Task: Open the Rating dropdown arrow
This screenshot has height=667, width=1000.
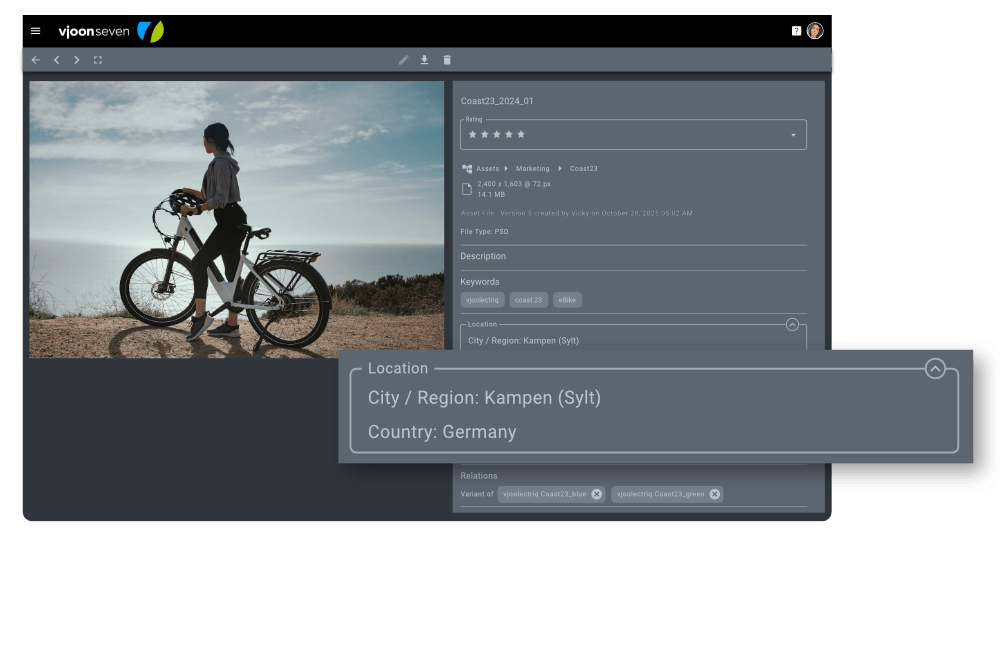Action: click(x=793, y=135)
